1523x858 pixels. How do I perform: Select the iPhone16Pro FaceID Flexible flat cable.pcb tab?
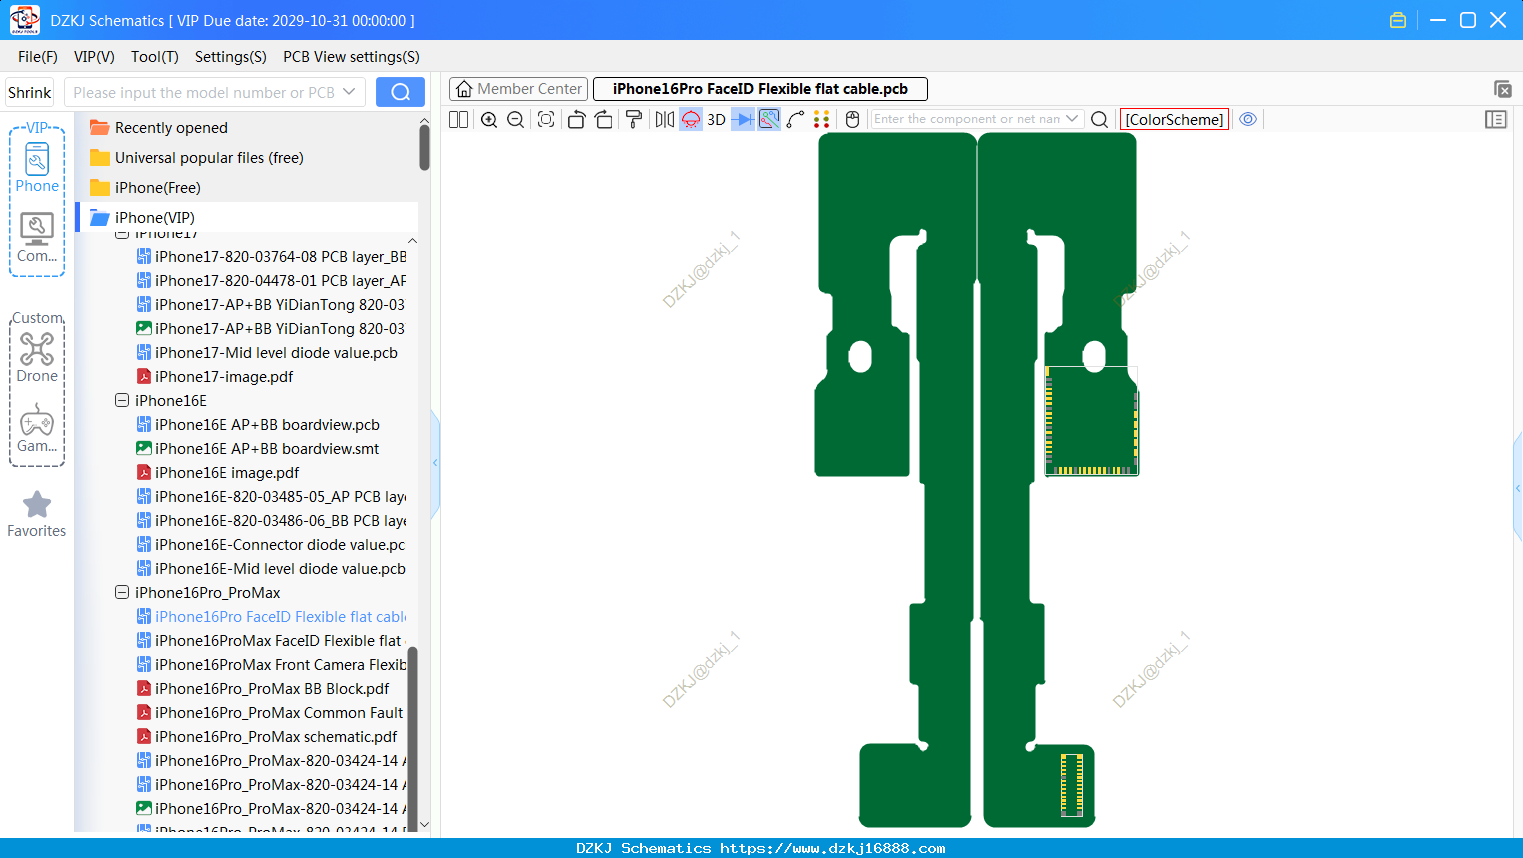point(760,89)
